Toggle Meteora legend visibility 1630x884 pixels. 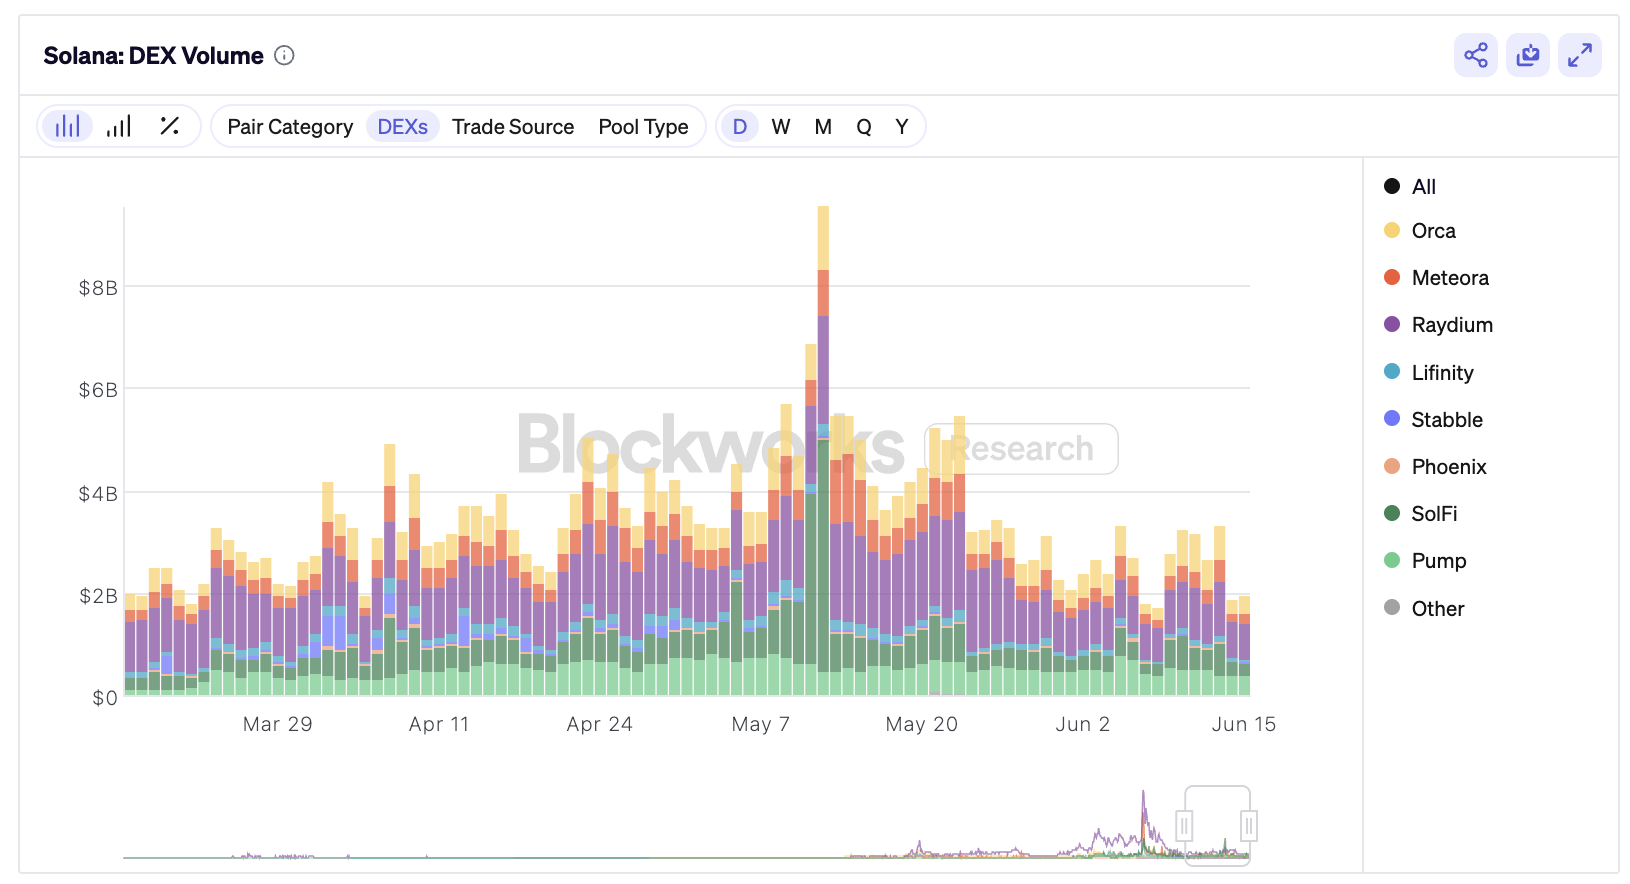[1449, 278]
